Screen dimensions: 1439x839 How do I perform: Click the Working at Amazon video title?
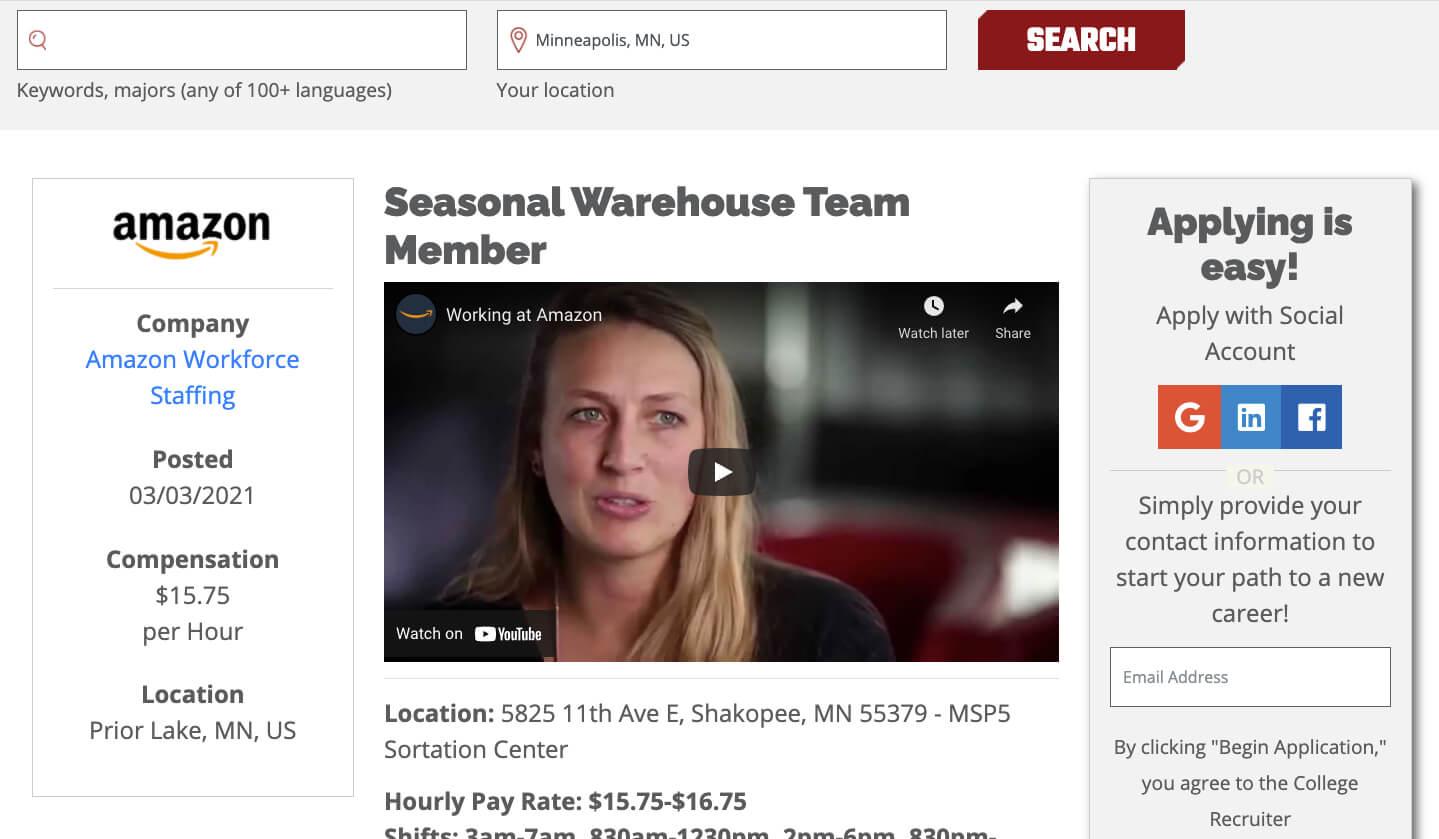(x=524, y=315)
